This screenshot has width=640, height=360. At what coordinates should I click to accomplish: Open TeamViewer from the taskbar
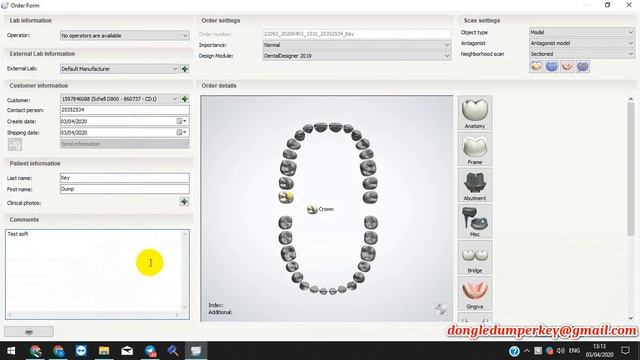click(x=81, y=351)
